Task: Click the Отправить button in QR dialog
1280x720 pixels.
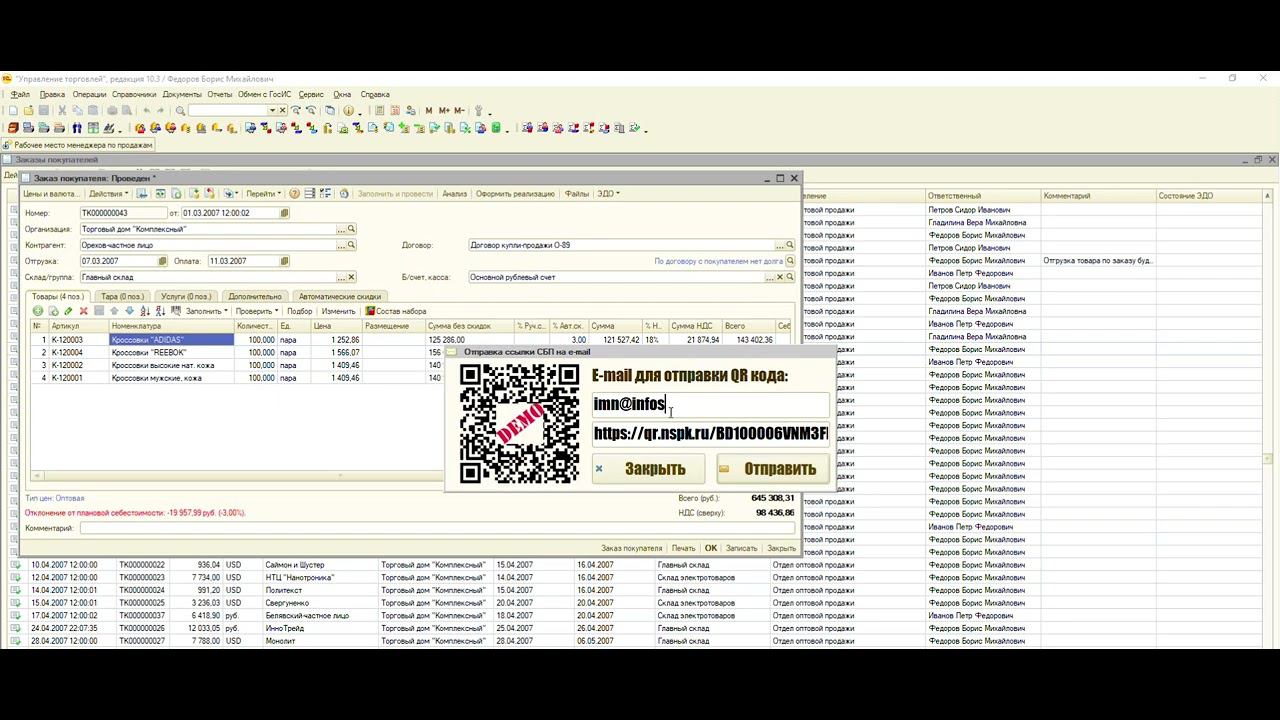Action: click(773, 469)
